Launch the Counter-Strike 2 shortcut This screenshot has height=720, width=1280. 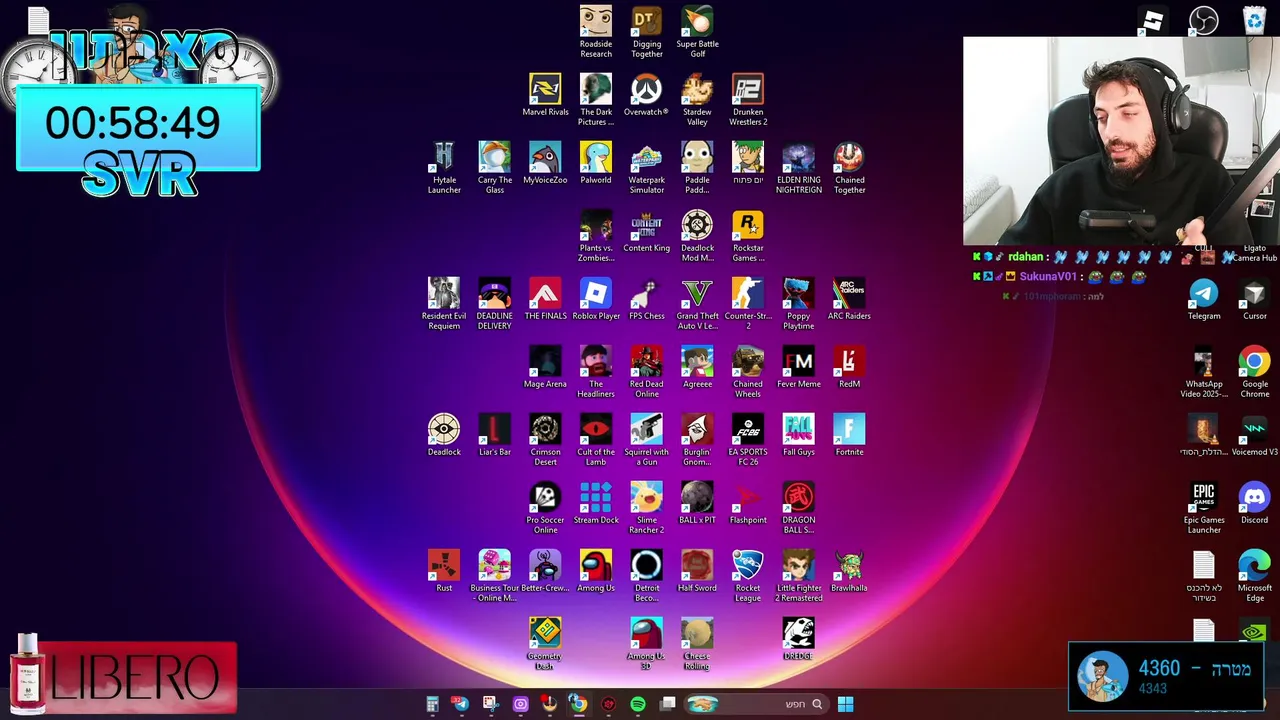[748, 303]
